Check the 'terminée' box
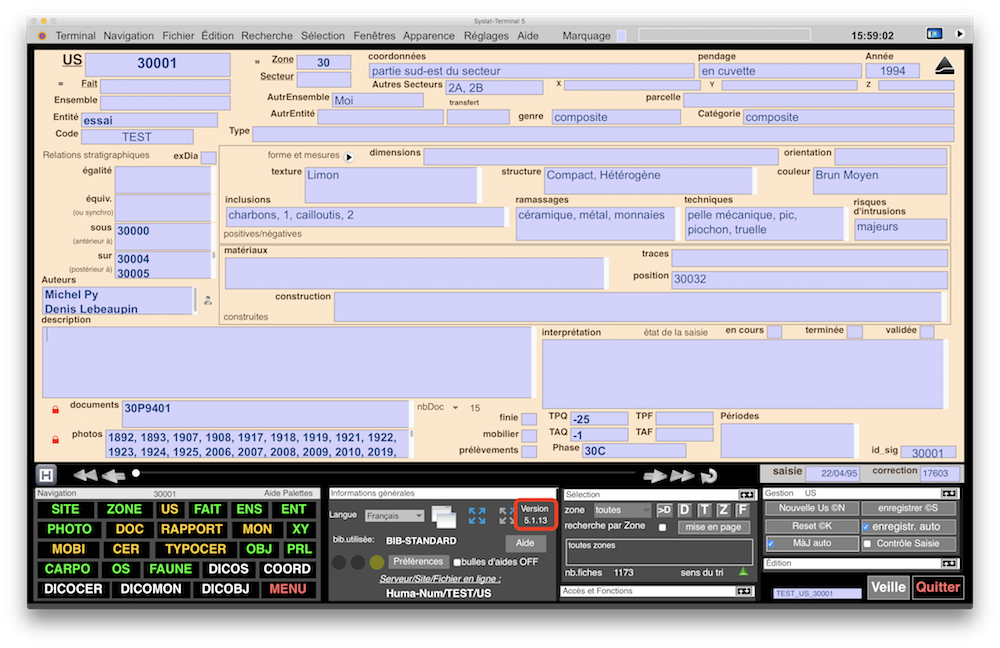This screenshot has width=1000, height=648. tap(855, 332)
